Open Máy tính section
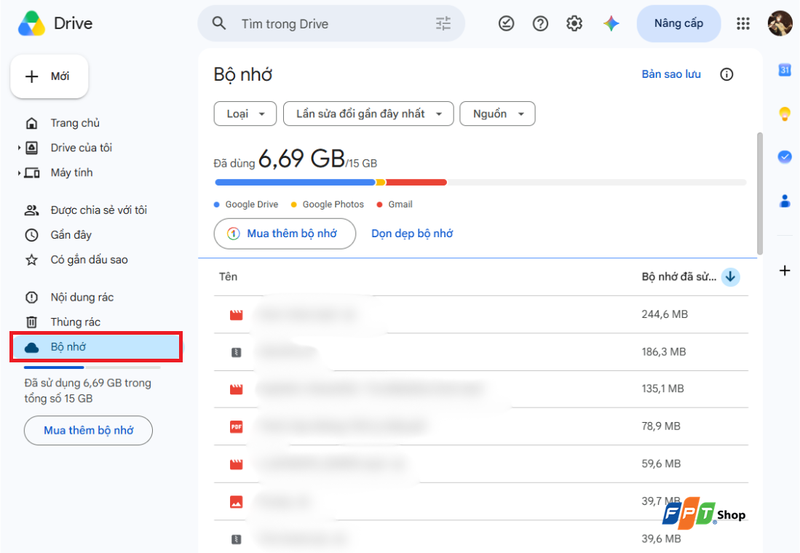 71,173
